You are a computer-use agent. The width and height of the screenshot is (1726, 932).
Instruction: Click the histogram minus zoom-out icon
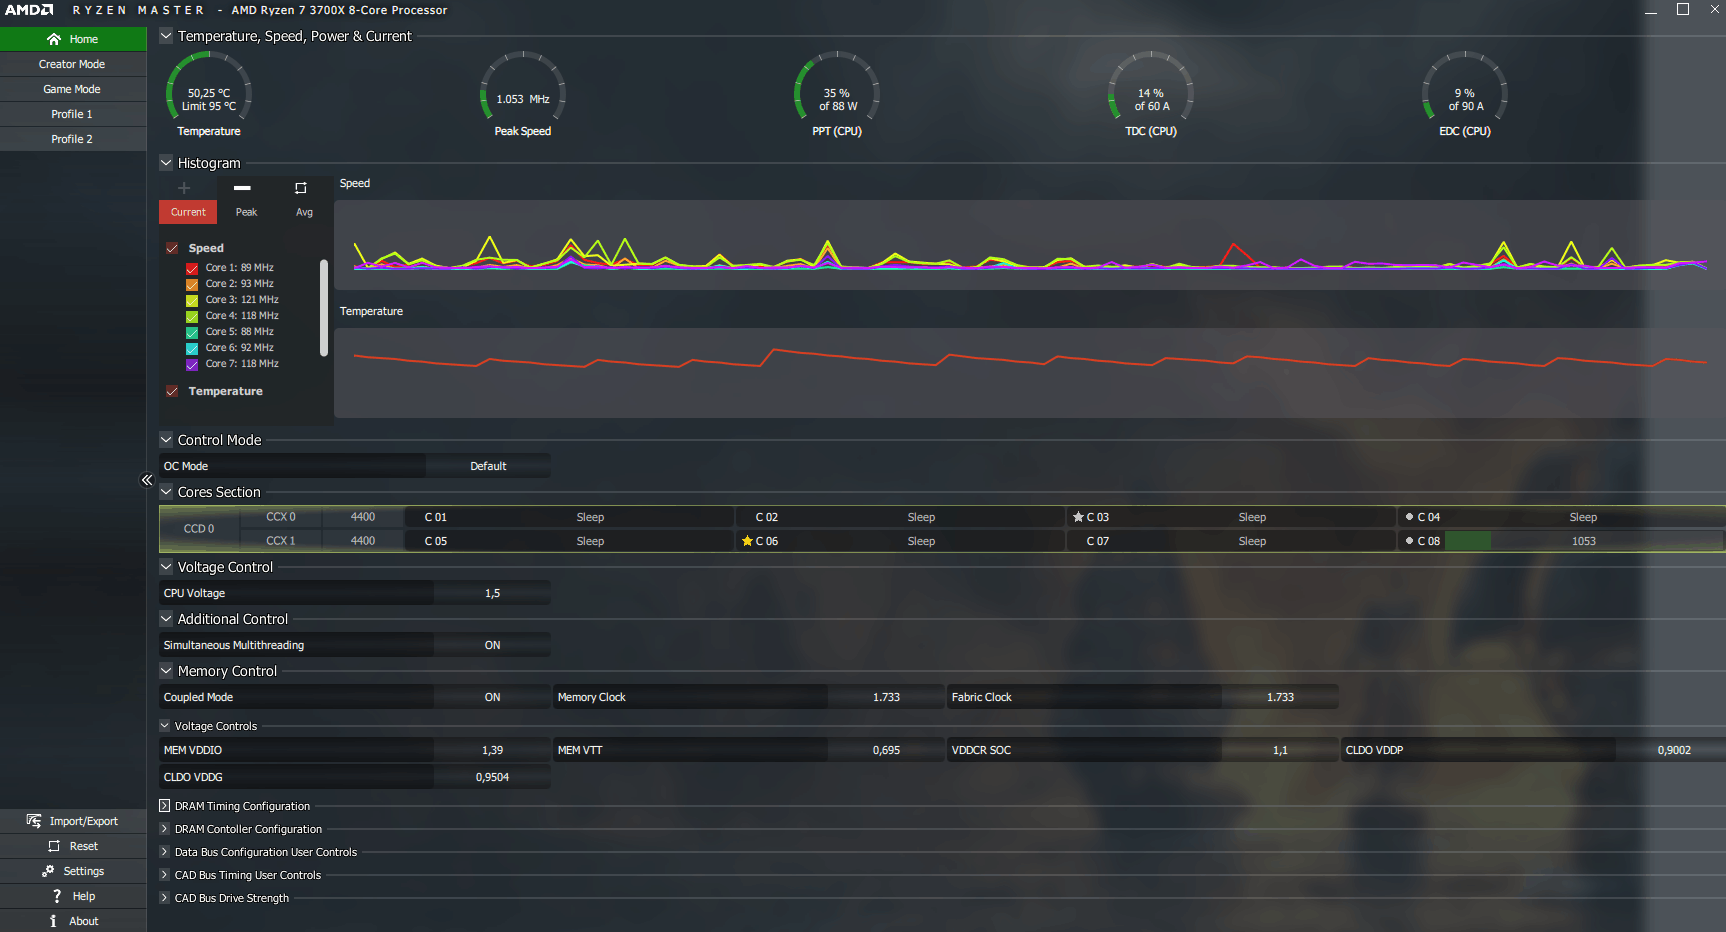(242, 188)
